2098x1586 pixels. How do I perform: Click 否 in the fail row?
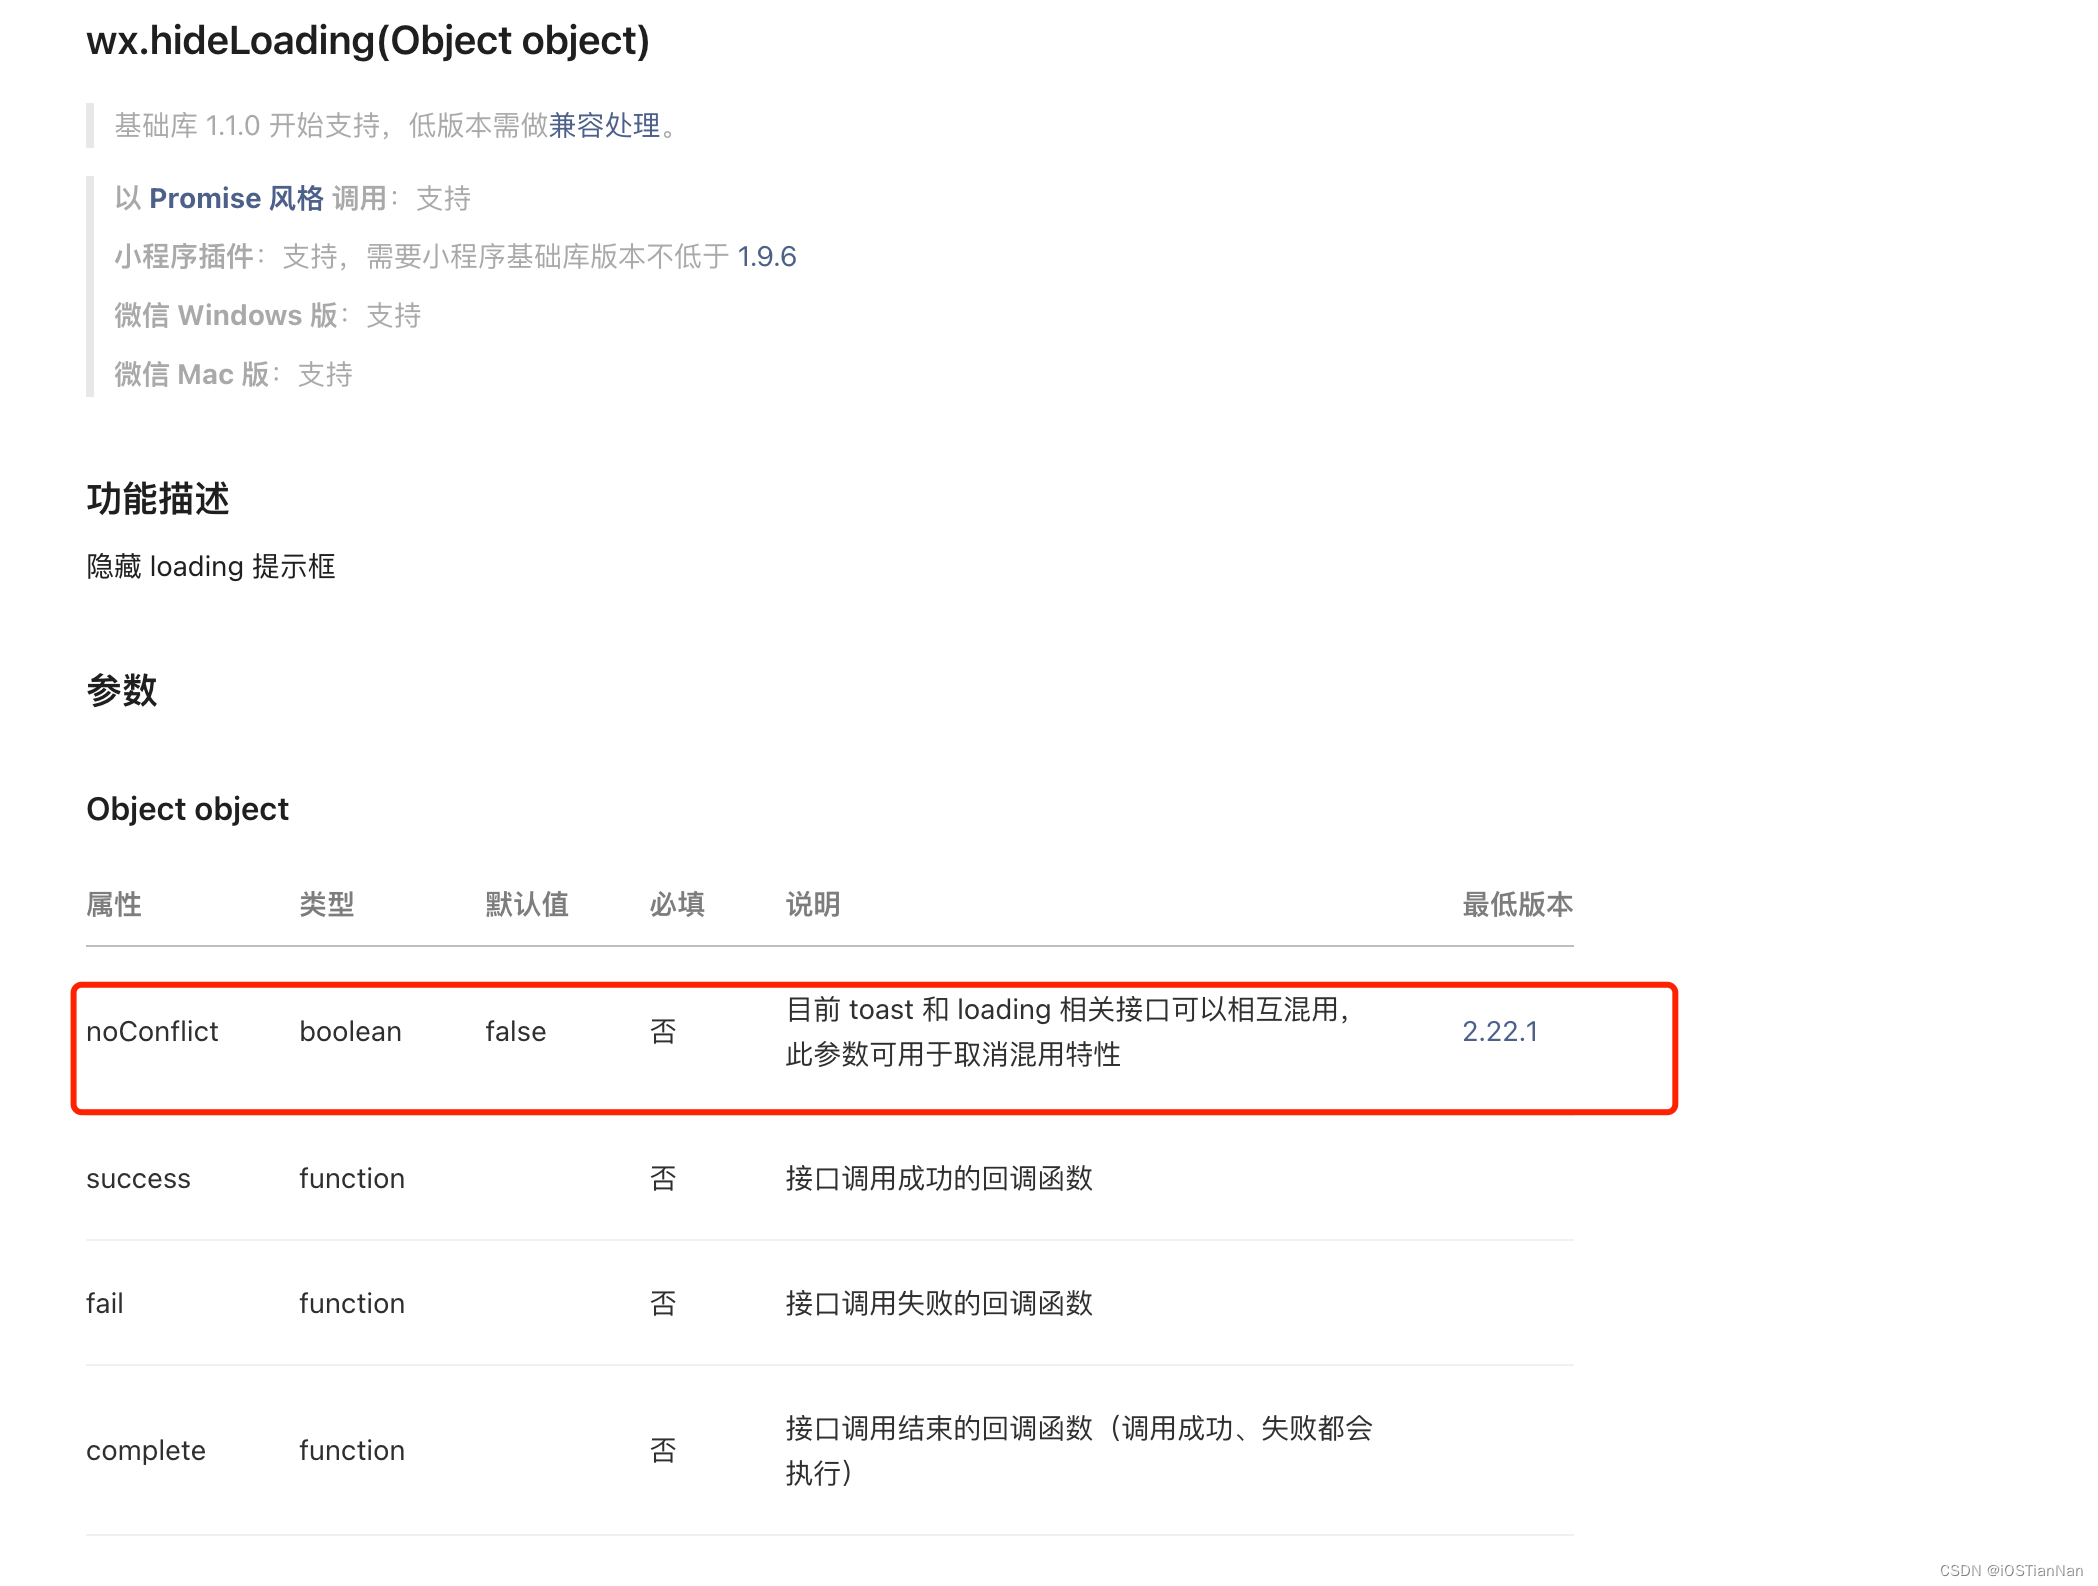[663, 1303]
